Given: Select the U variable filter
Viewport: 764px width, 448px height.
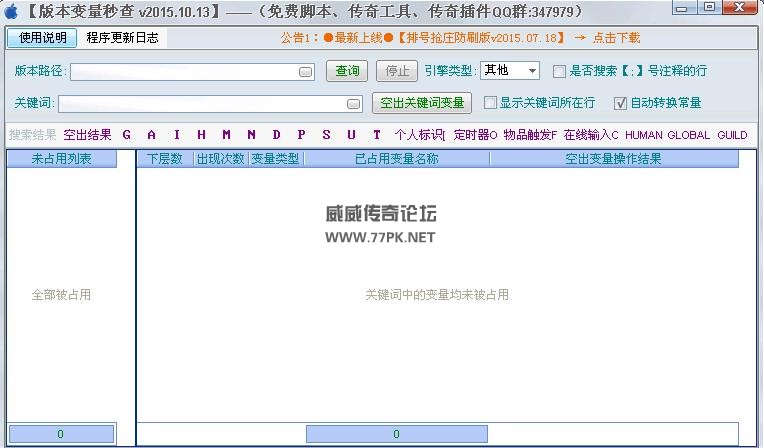Looking at the screenshot, I should click(351, 135).
